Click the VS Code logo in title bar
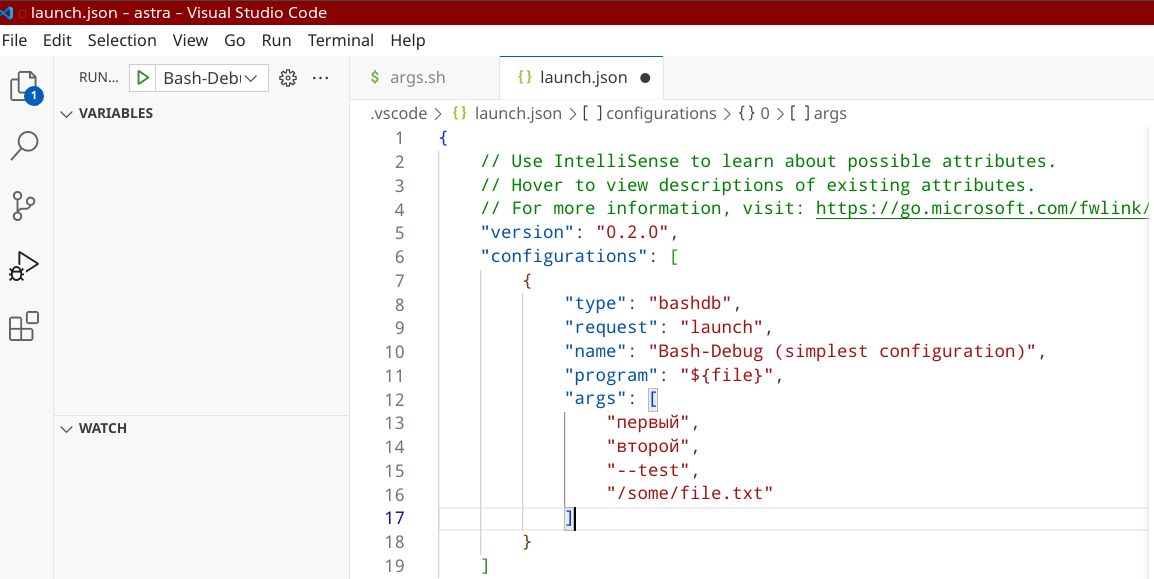 [7, 13]
